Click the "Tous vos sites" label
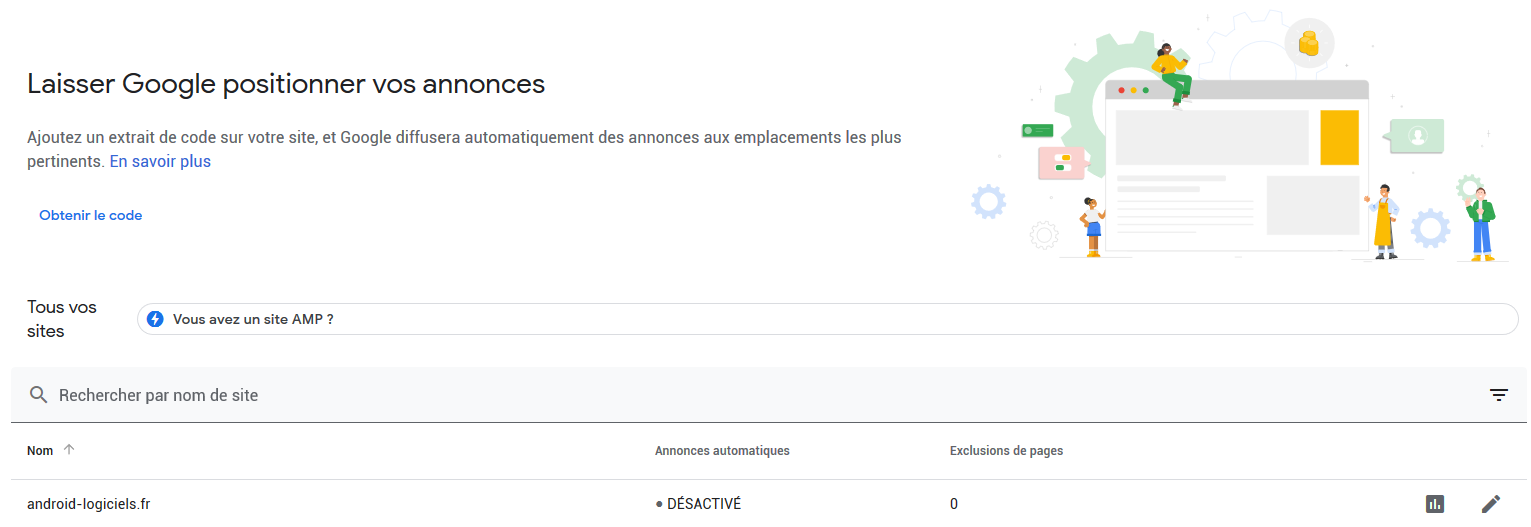Screen dimensions: 1531x527 click(x=62, y=319)
